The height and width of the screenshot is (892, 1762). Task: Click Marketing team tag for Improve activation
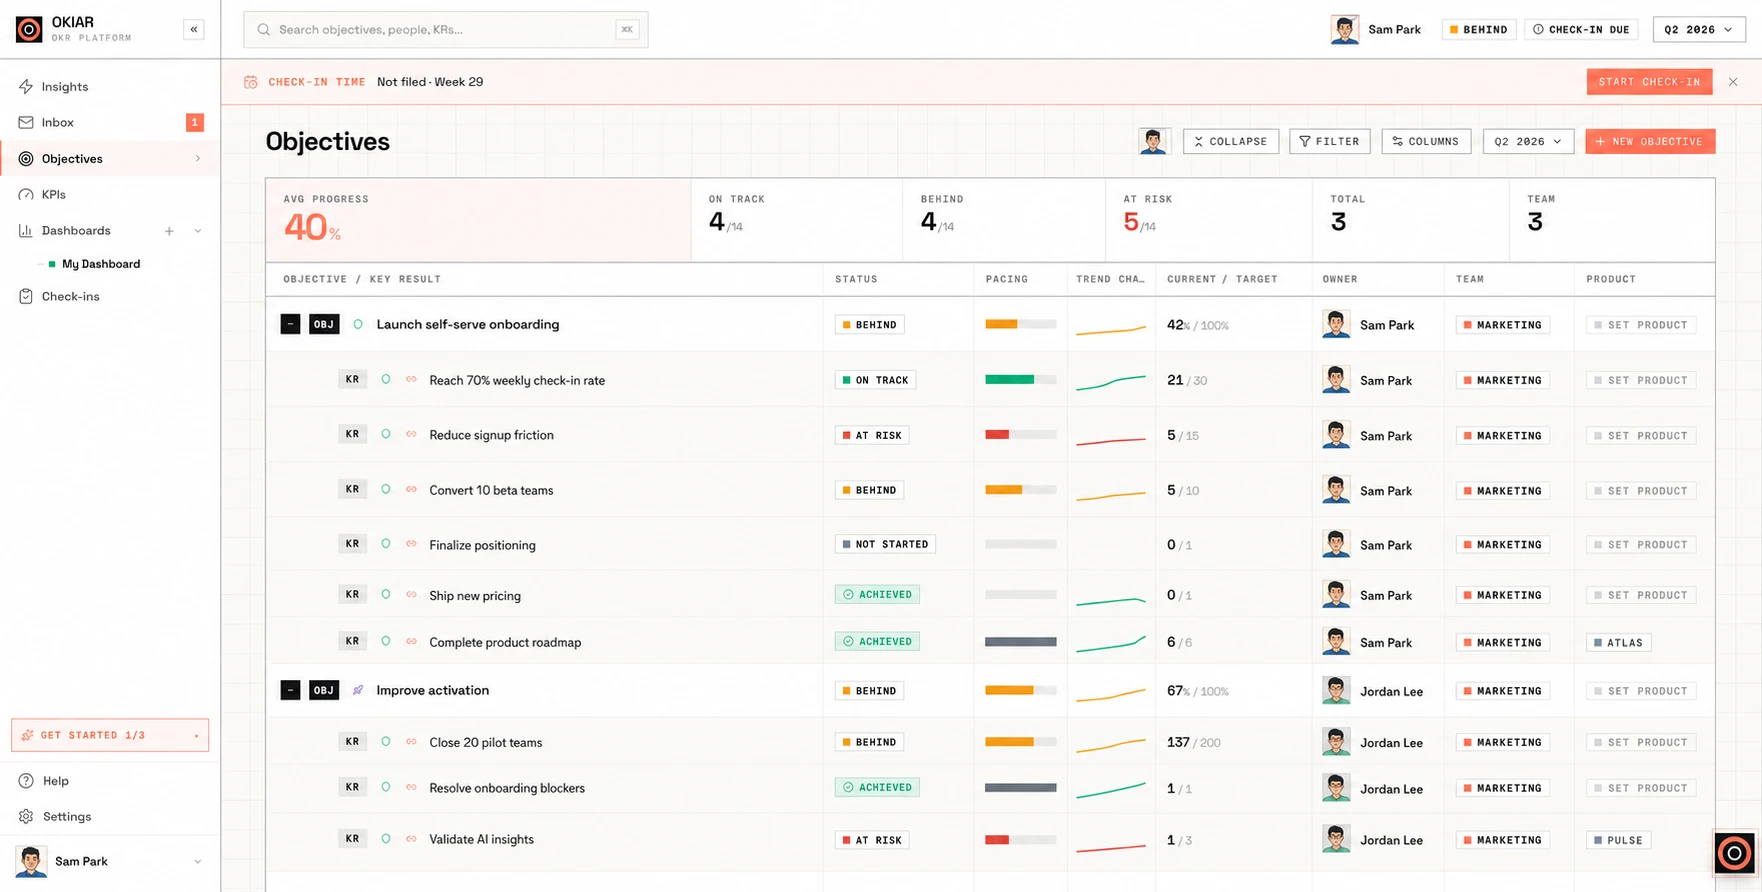[x=1503, y=691]
